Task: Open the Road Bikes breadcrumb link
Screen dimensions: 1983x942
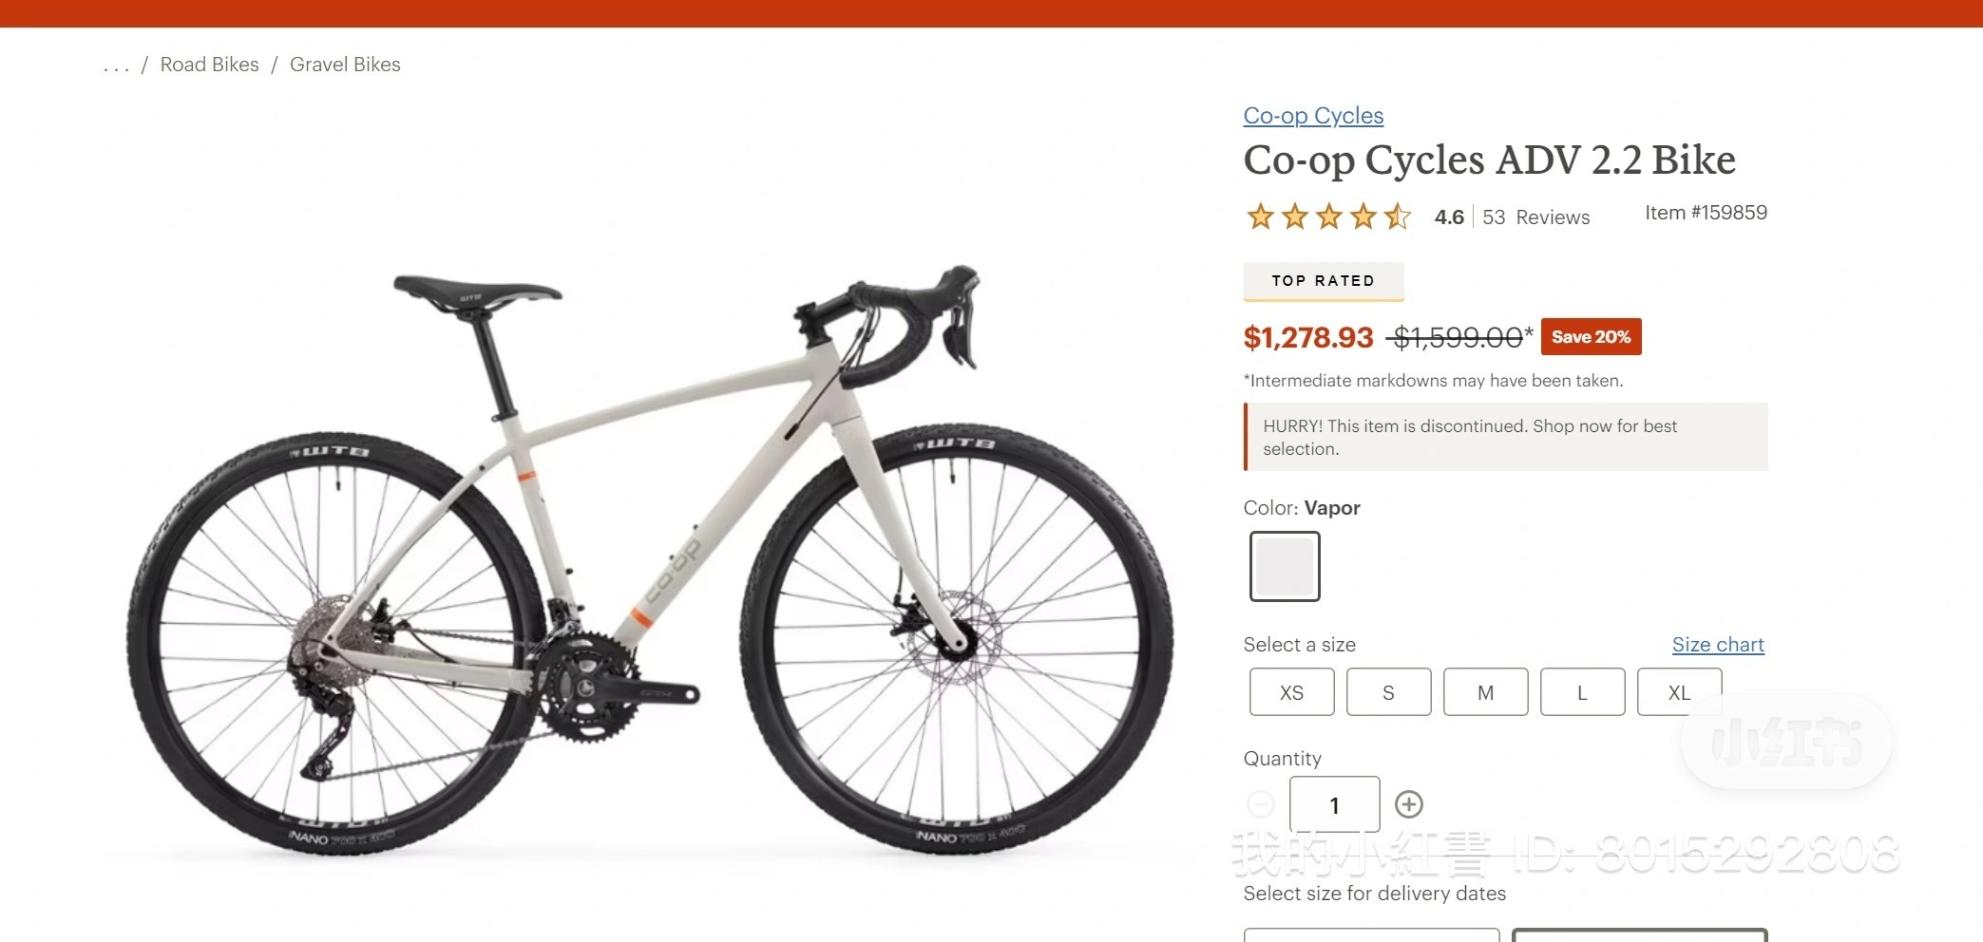Action: 209,64
